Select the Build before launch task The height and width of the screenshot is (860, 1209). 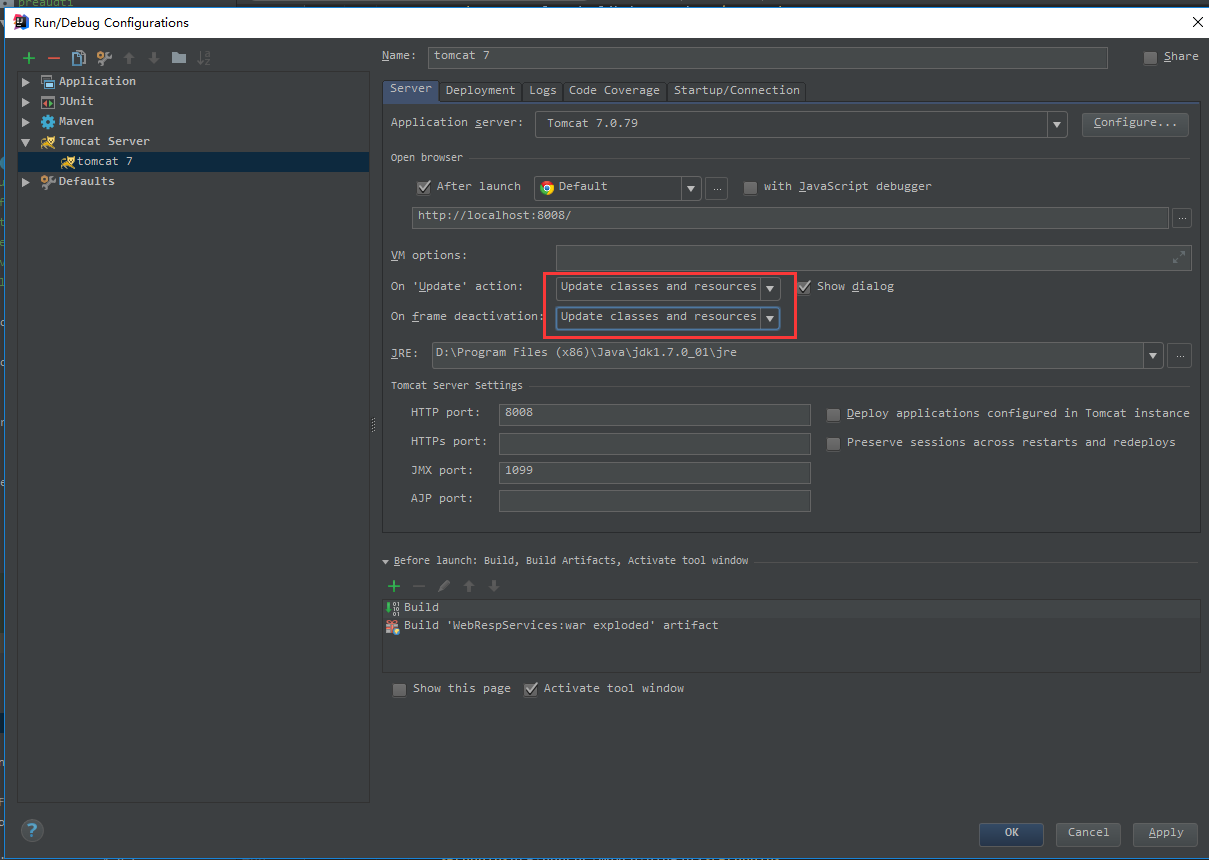(791, 608)
